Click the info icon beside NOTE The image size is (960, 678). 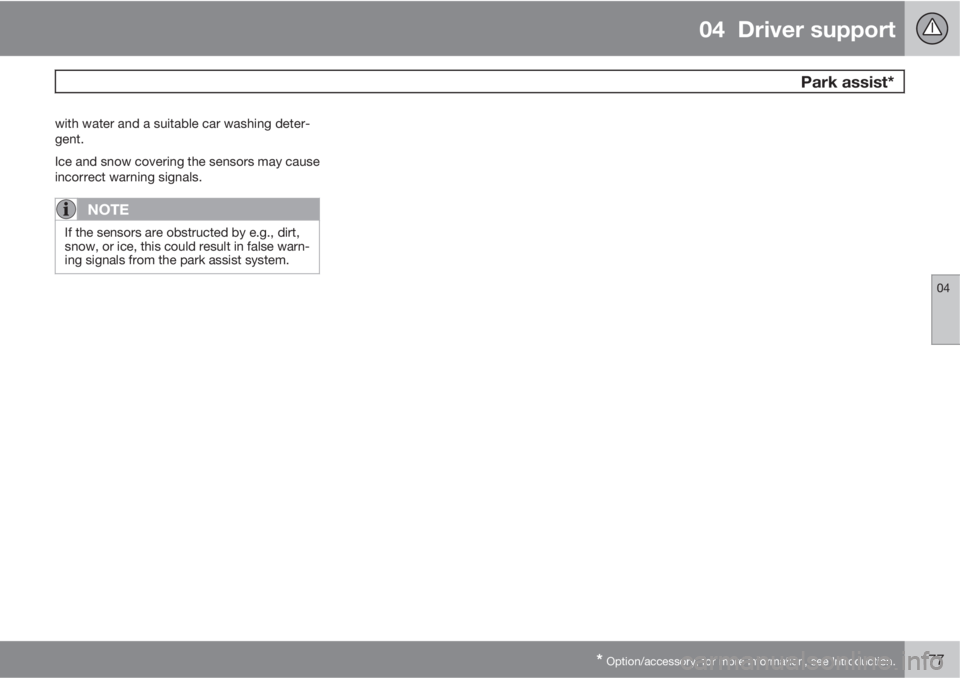point(67,209)
